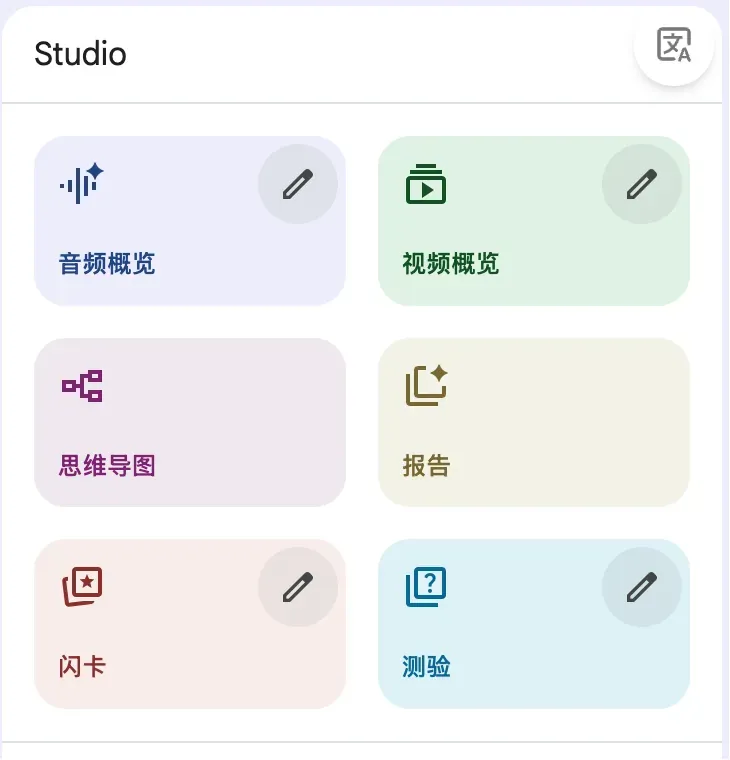The image size is (730, 760).
Task: Click the beige 报告 card background
Action: tap(570, 420)
